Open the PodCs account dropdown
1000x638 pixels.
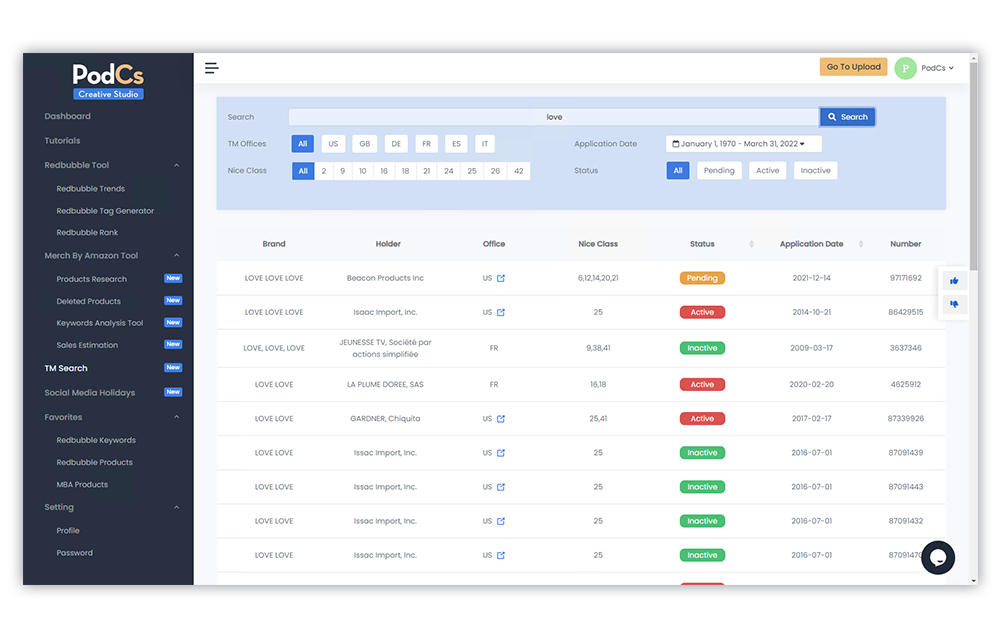pos(938,68)
